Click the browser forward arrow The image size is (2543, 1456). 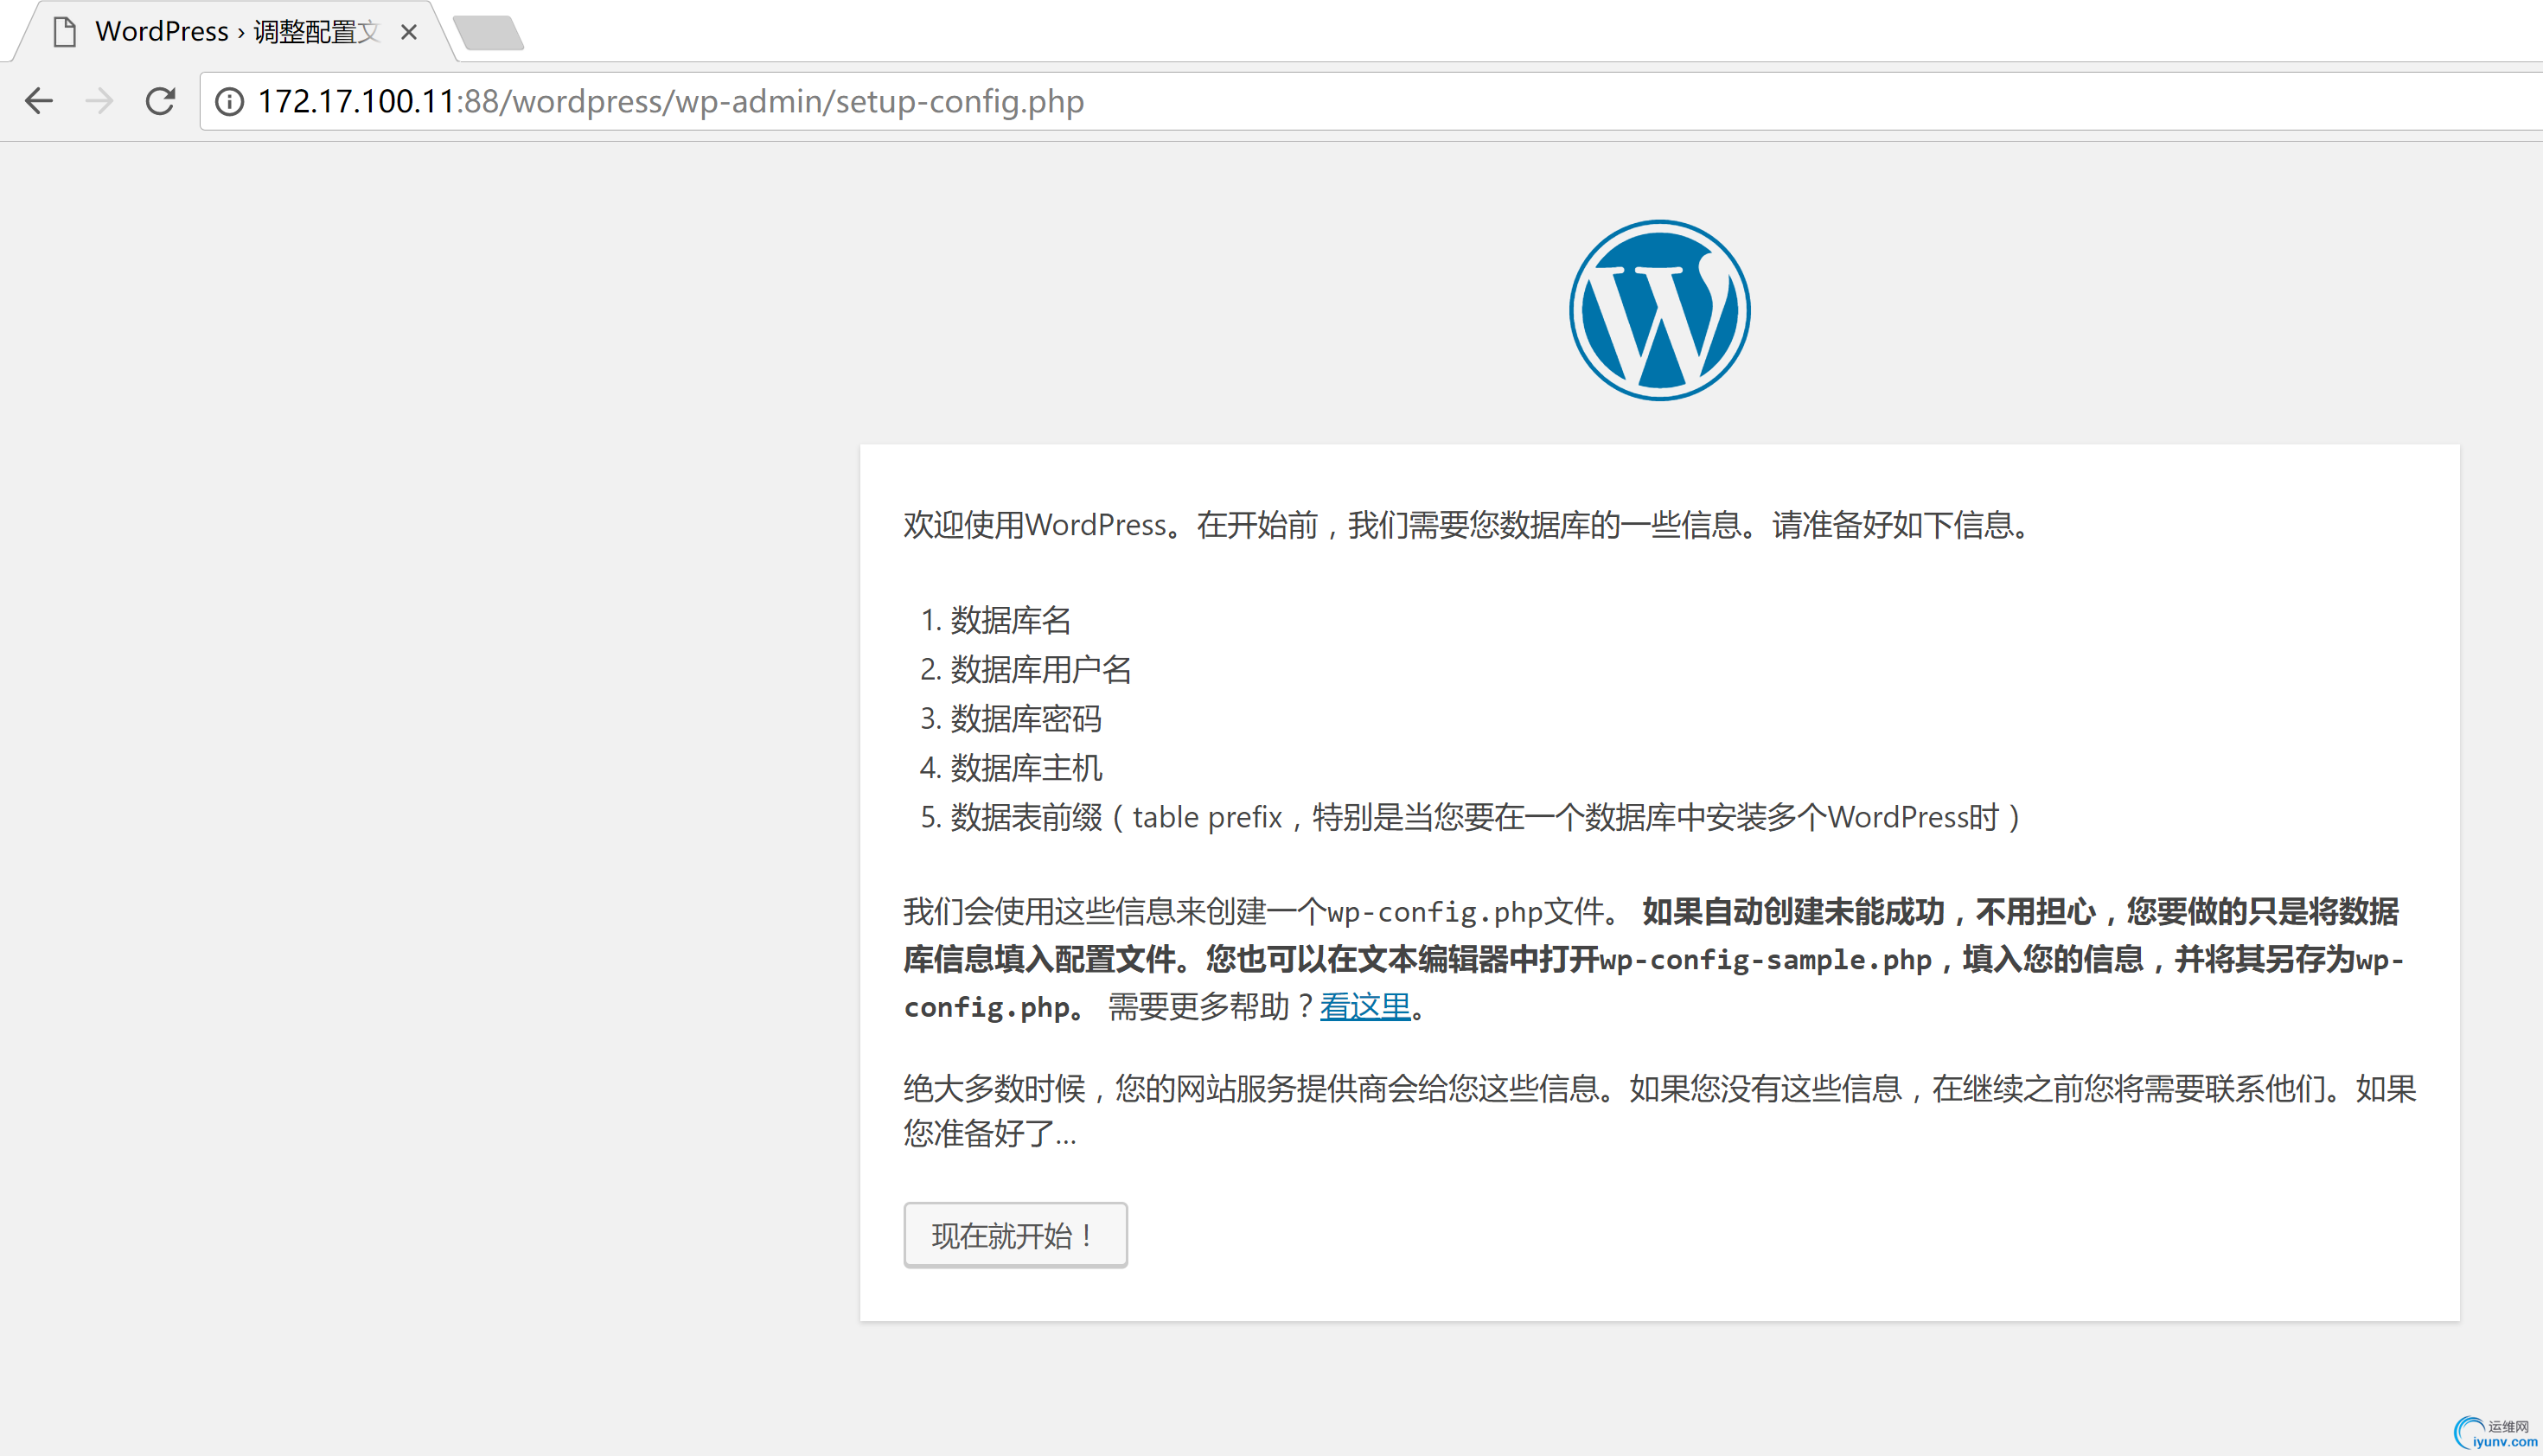99,101
